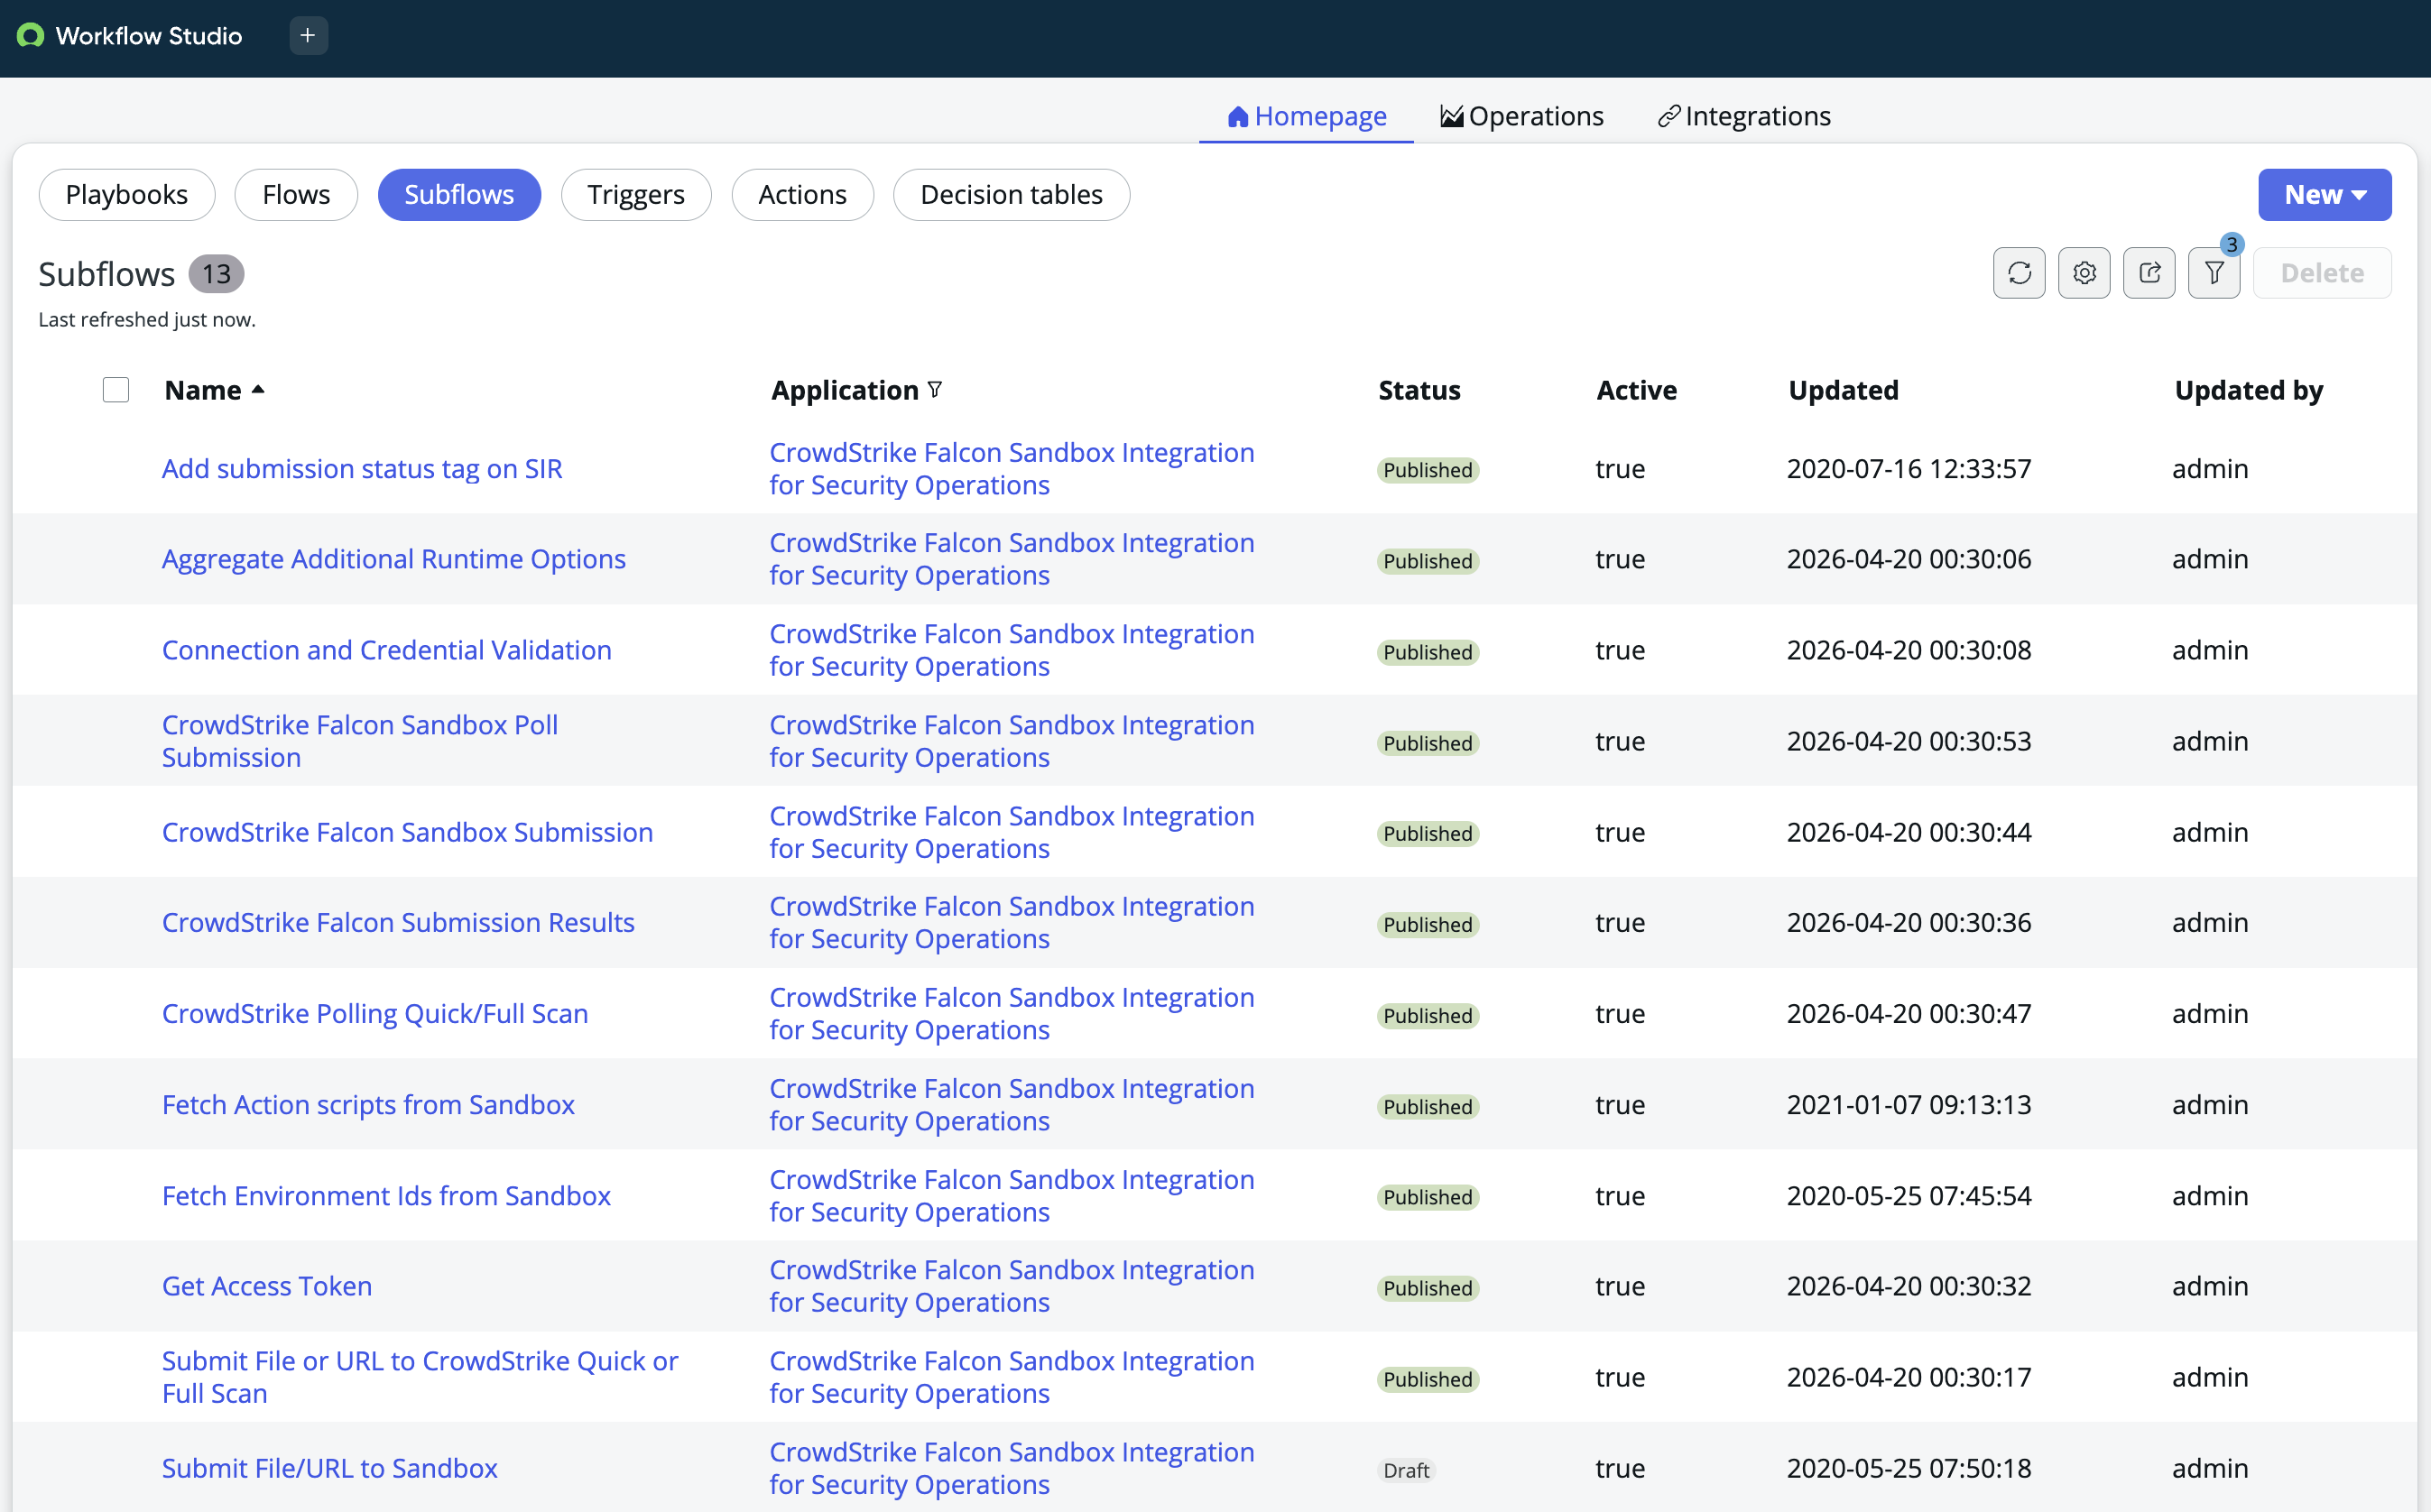Click the Name column header
Image resolution: width=2431 pixels, height=1512 pixels.
pyautogui.click(x=203, y=390)
